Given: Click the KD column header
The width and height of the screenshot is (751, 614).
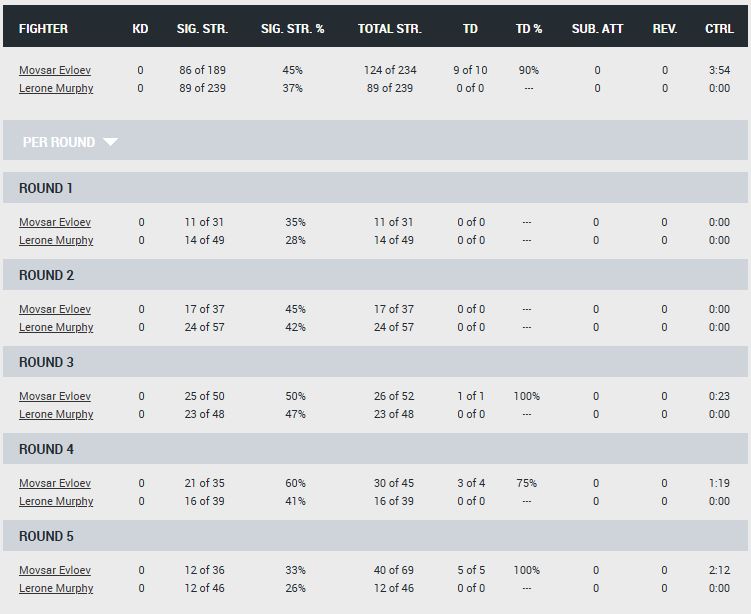Looking at the screenshot, I should click(x=140, y=29).
